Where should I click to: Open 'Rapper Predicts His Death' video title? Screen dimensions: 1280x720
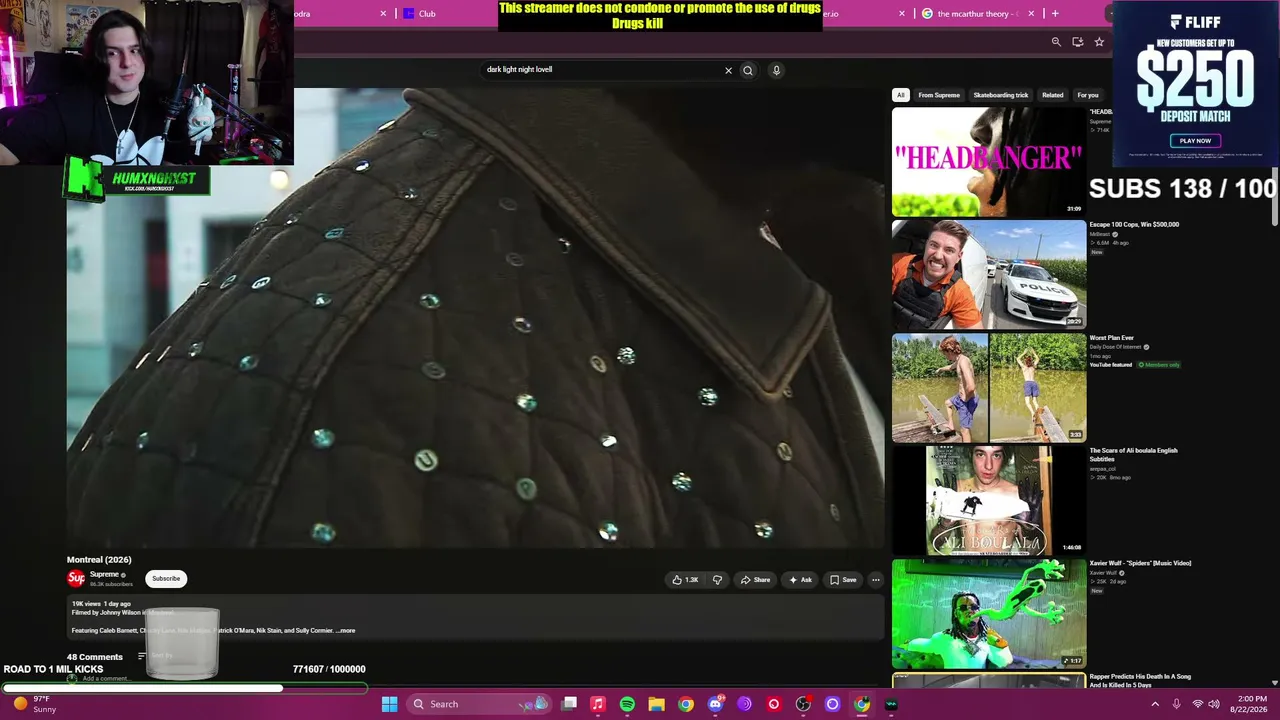click(x=1140, y=681)
